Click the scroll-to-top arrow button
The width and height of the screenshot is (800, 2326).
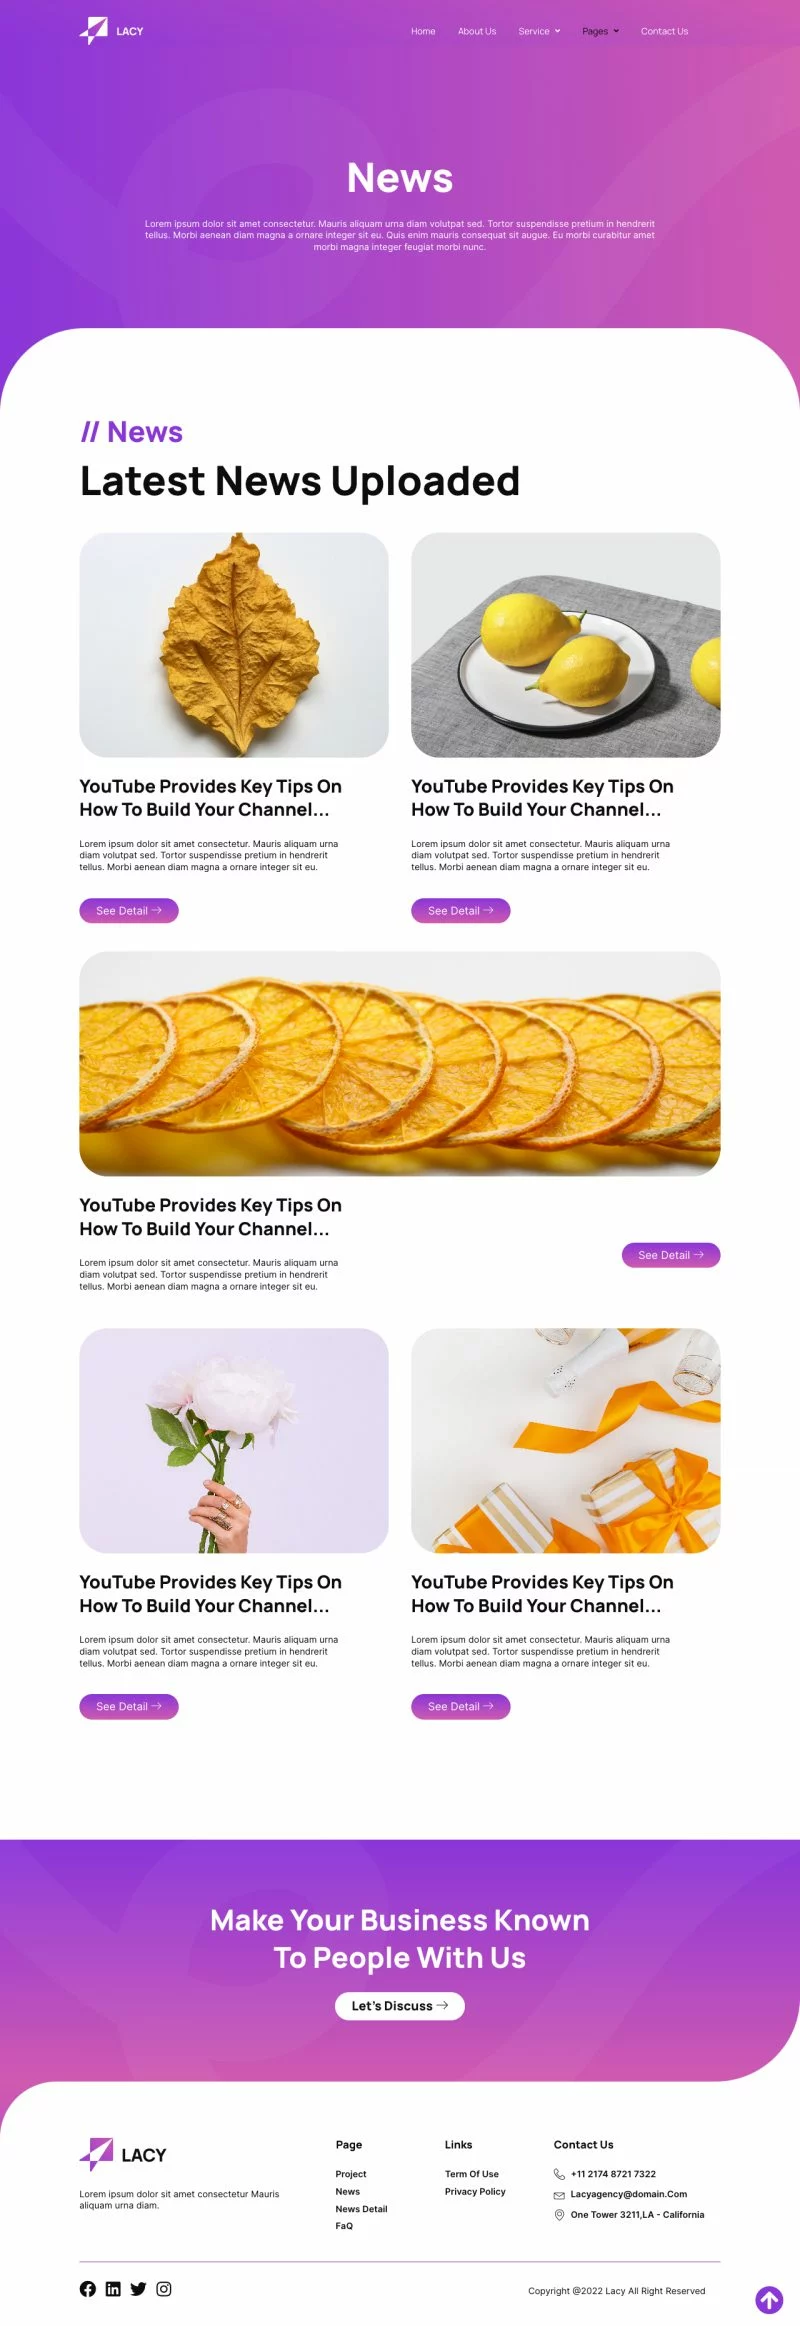(x=769, y=2299)
